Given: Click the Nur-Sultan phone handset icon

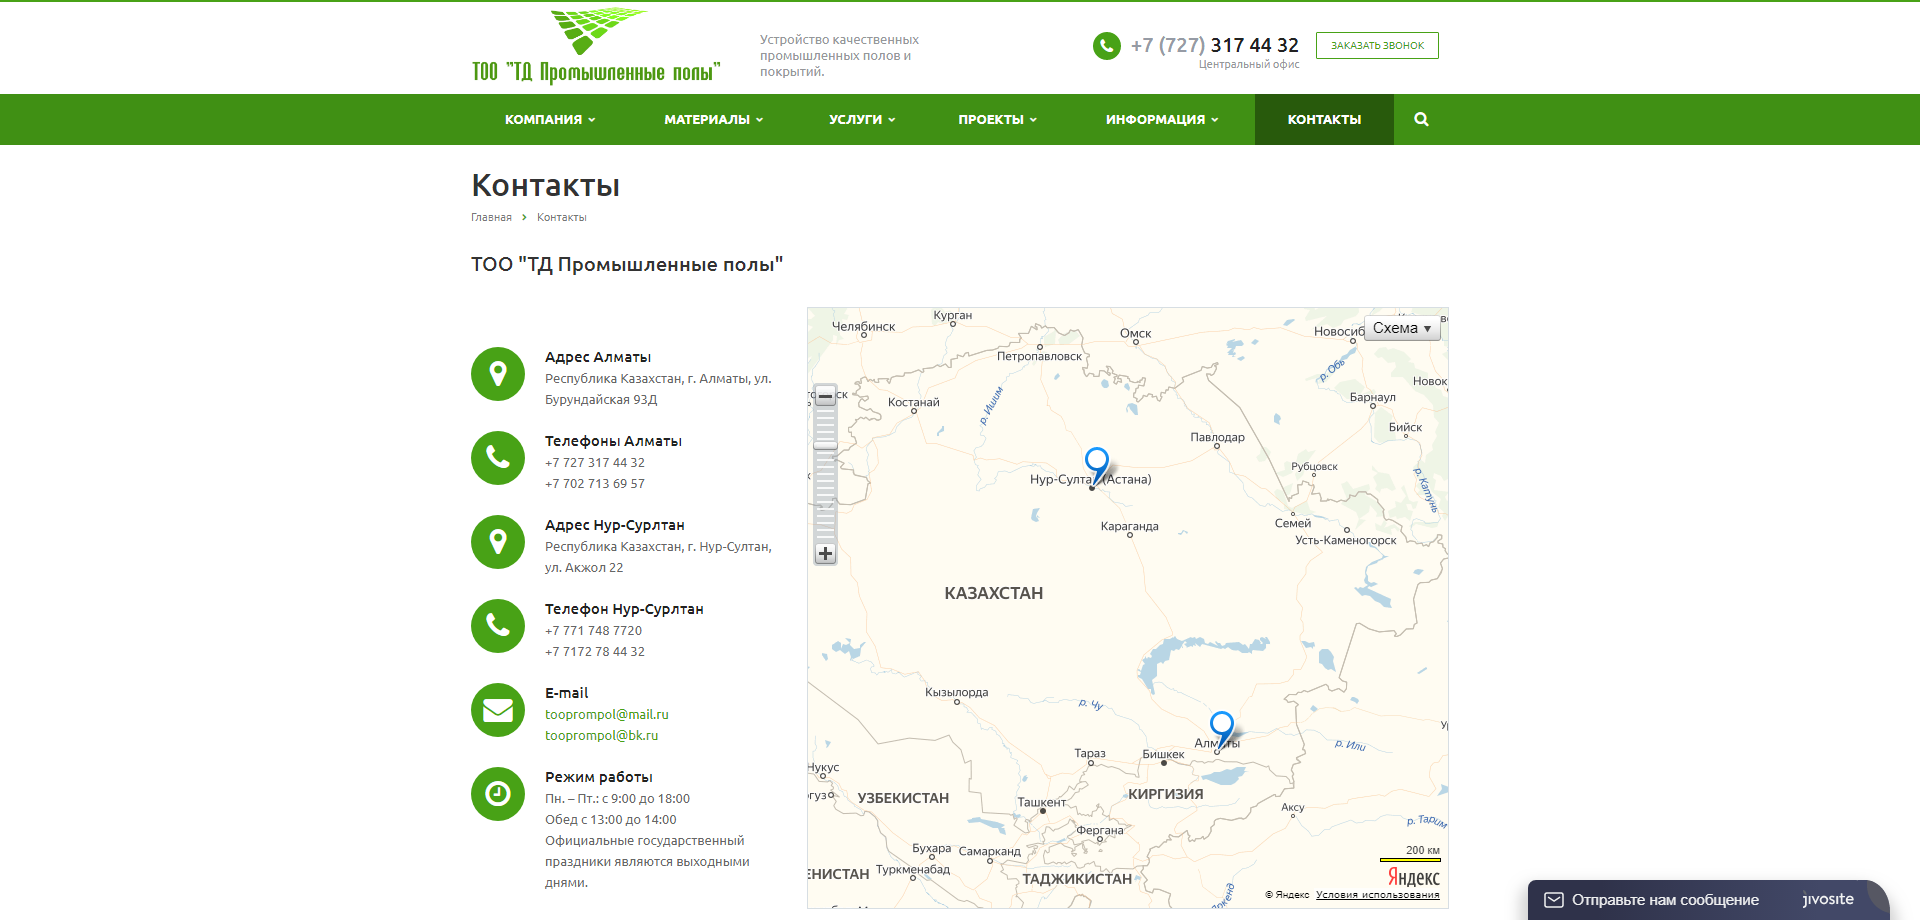Looking at the screenshot, I should tap(498, 626).
